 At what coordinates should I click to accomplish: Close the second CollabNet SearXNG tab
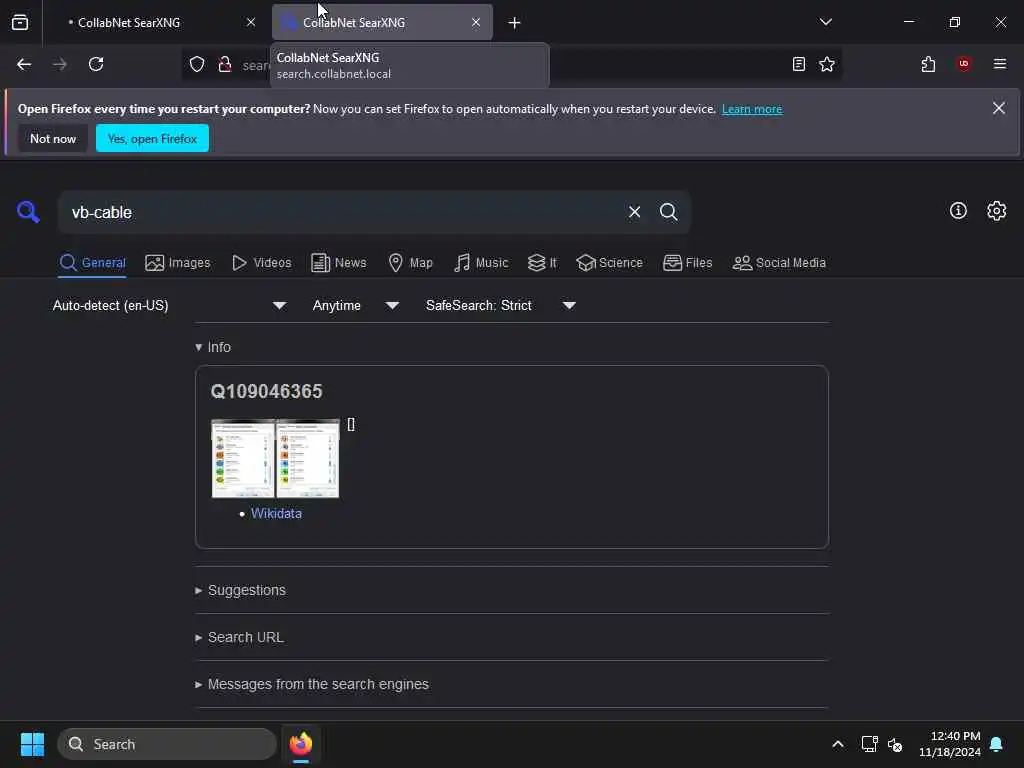(475, 22)
